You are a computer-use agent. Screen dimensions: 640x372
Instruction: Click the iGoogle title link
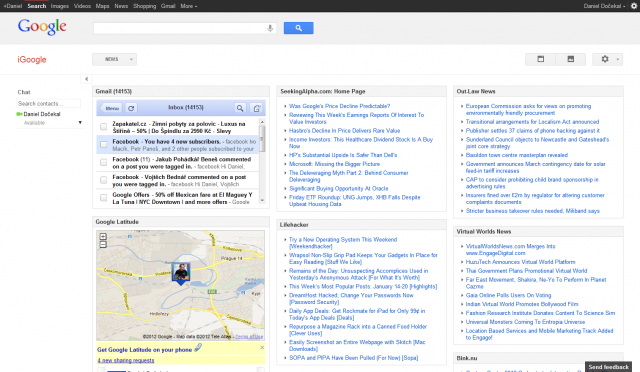(32, 60)
